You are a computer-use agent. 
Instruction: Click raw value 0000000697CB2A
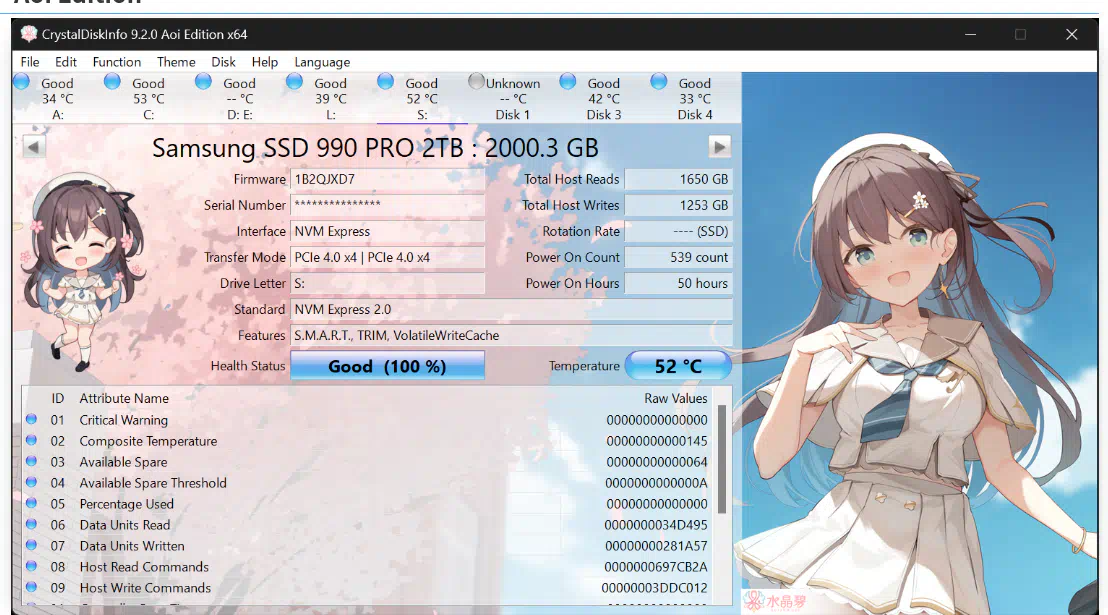tap(656, 567)
